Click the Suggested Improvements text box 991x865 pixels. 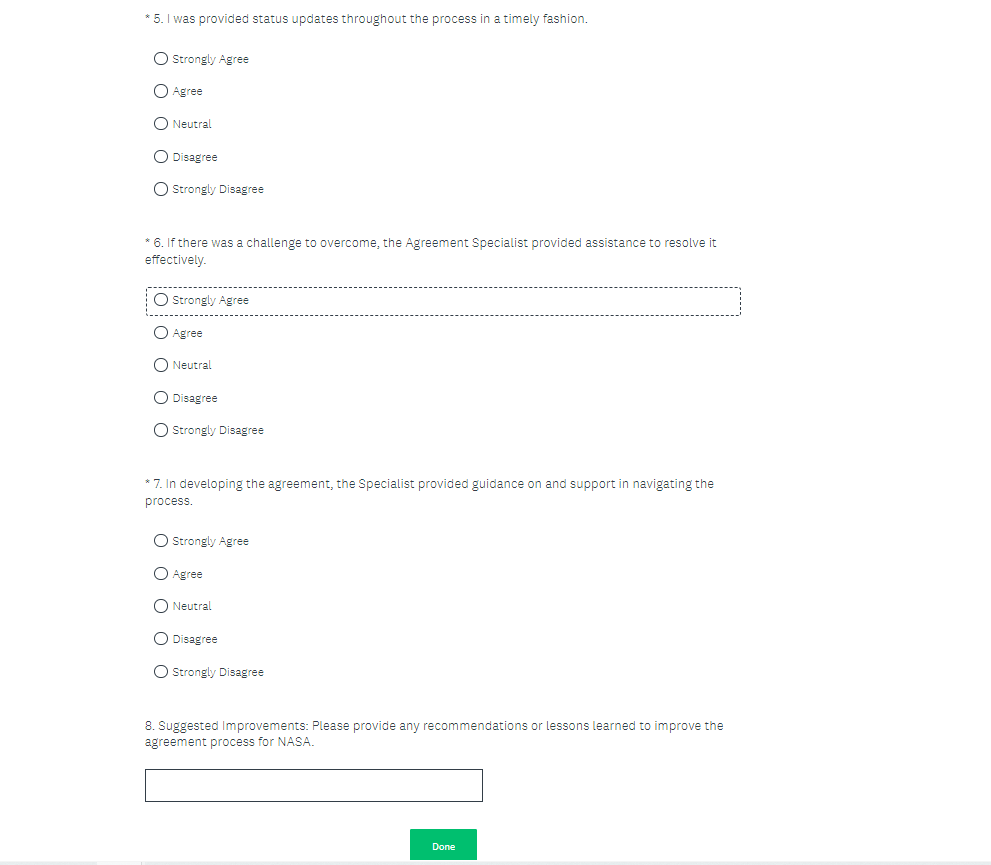click(313, 785)
